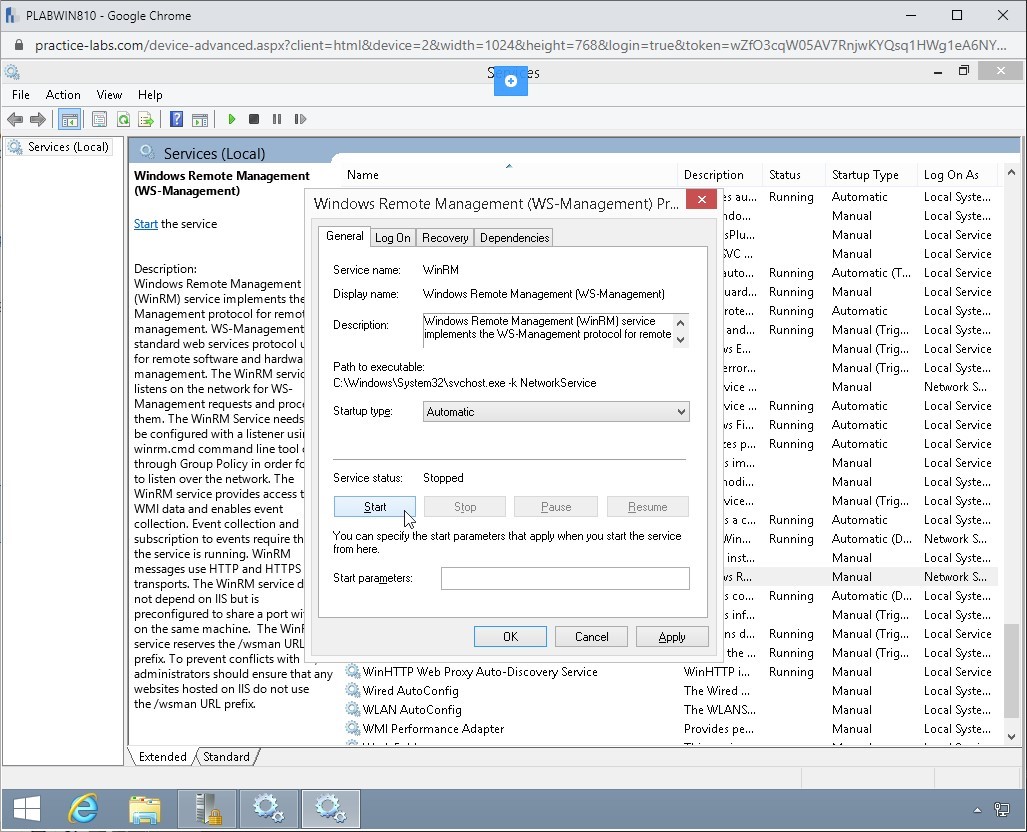Click the services list scrollbar down arrow
This screenshot has width=1027, height=832.
(x=1011, y=736)
